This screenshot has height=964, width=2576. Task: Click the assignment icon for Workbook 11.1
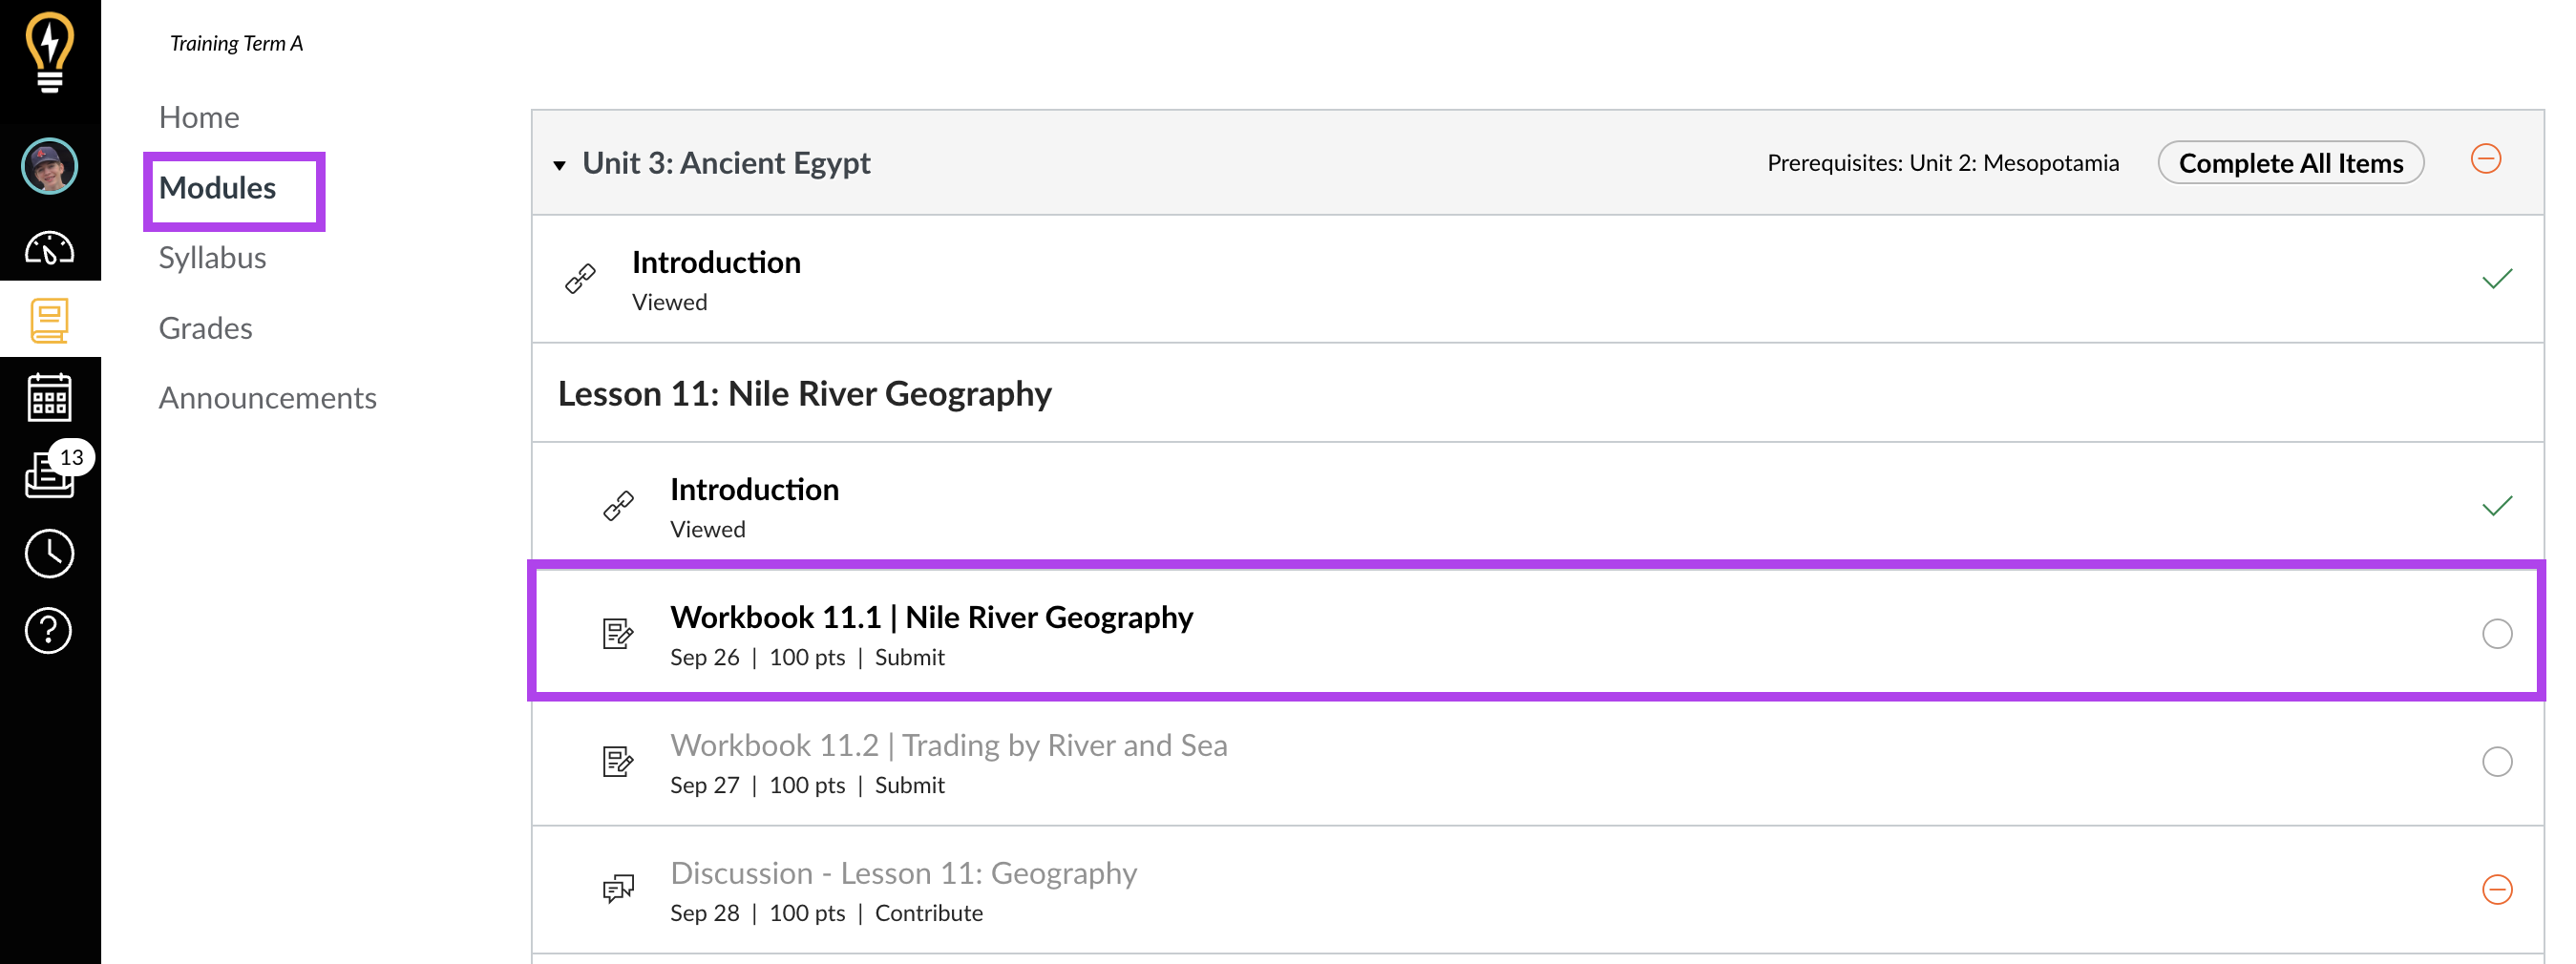618,633
